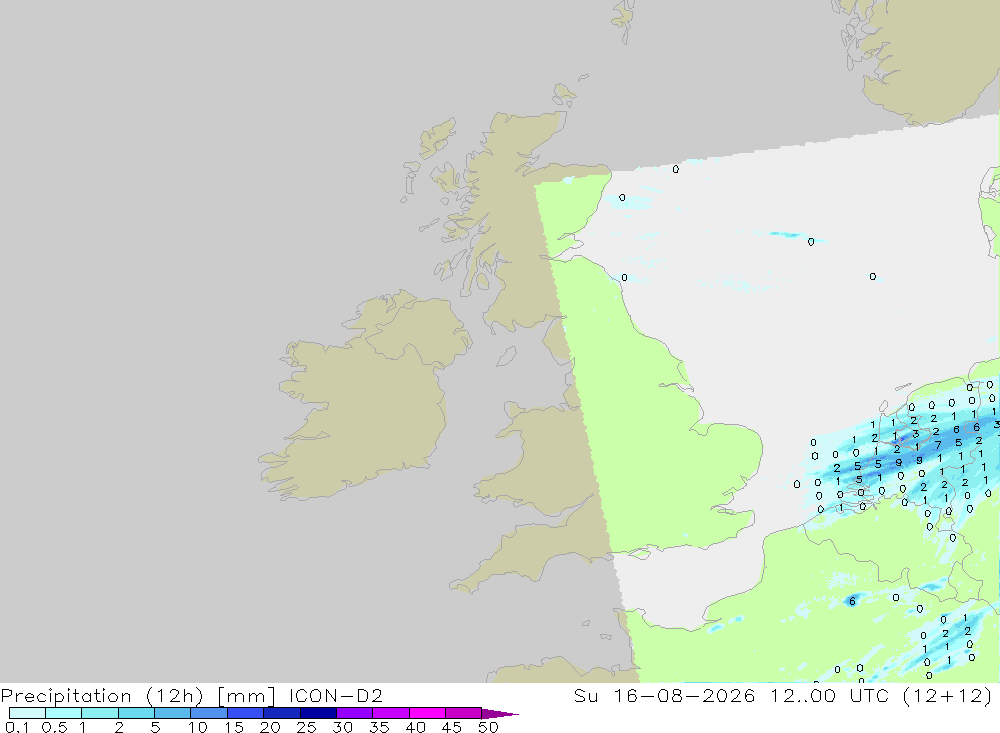
Task: Click the '0.1' legend scale label
Action: (x=17, y=727)
